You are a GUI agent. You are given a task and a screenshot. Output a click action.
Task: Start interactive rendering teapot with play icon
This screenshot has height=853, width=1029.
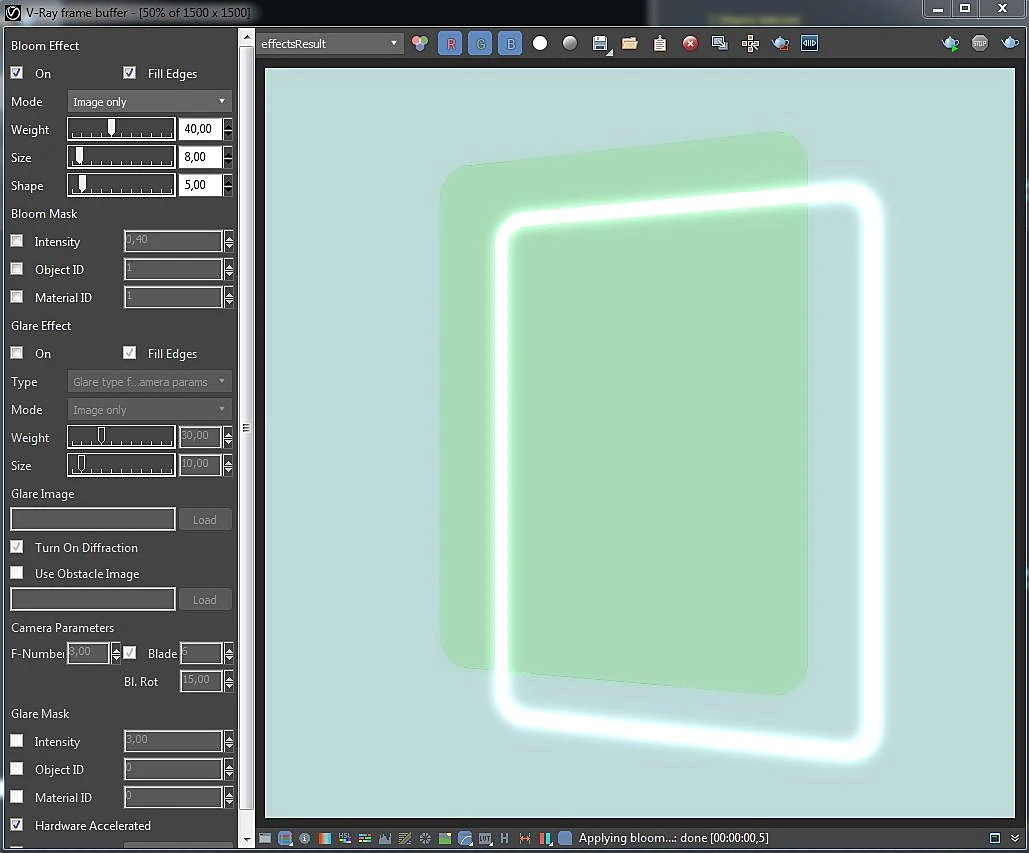tap(950, 43)
